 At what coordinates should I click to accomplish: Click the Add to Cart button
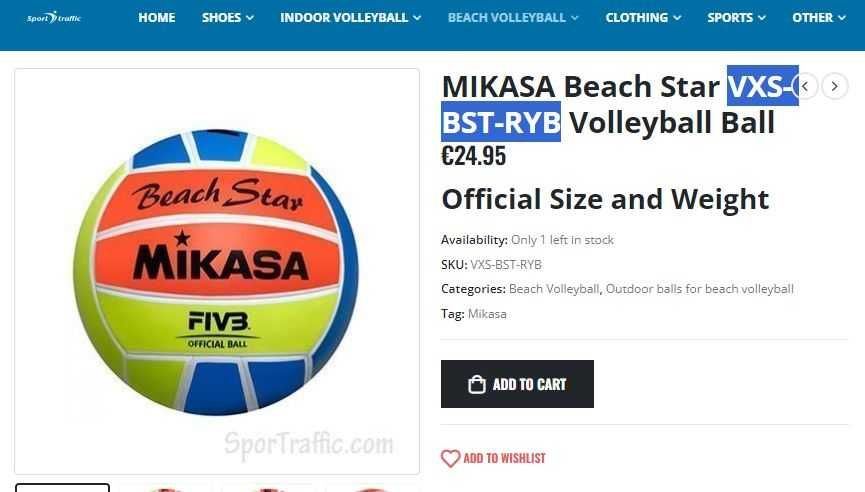click(517, 384)
